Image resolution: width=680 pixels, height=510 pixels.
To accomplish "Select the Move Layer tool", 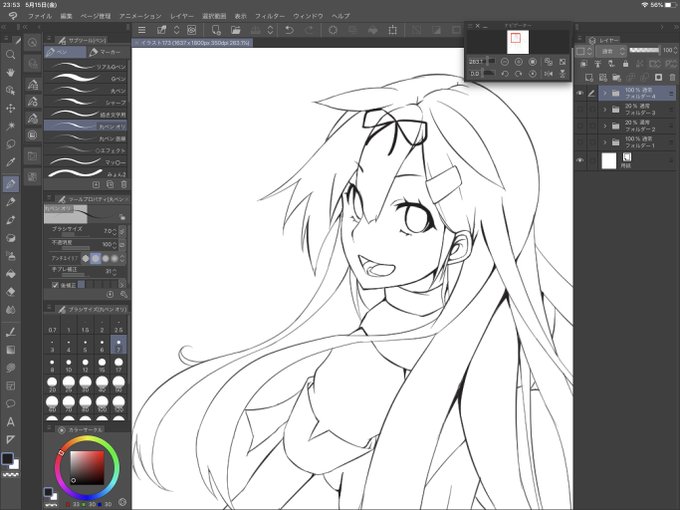I will (10, 108).
